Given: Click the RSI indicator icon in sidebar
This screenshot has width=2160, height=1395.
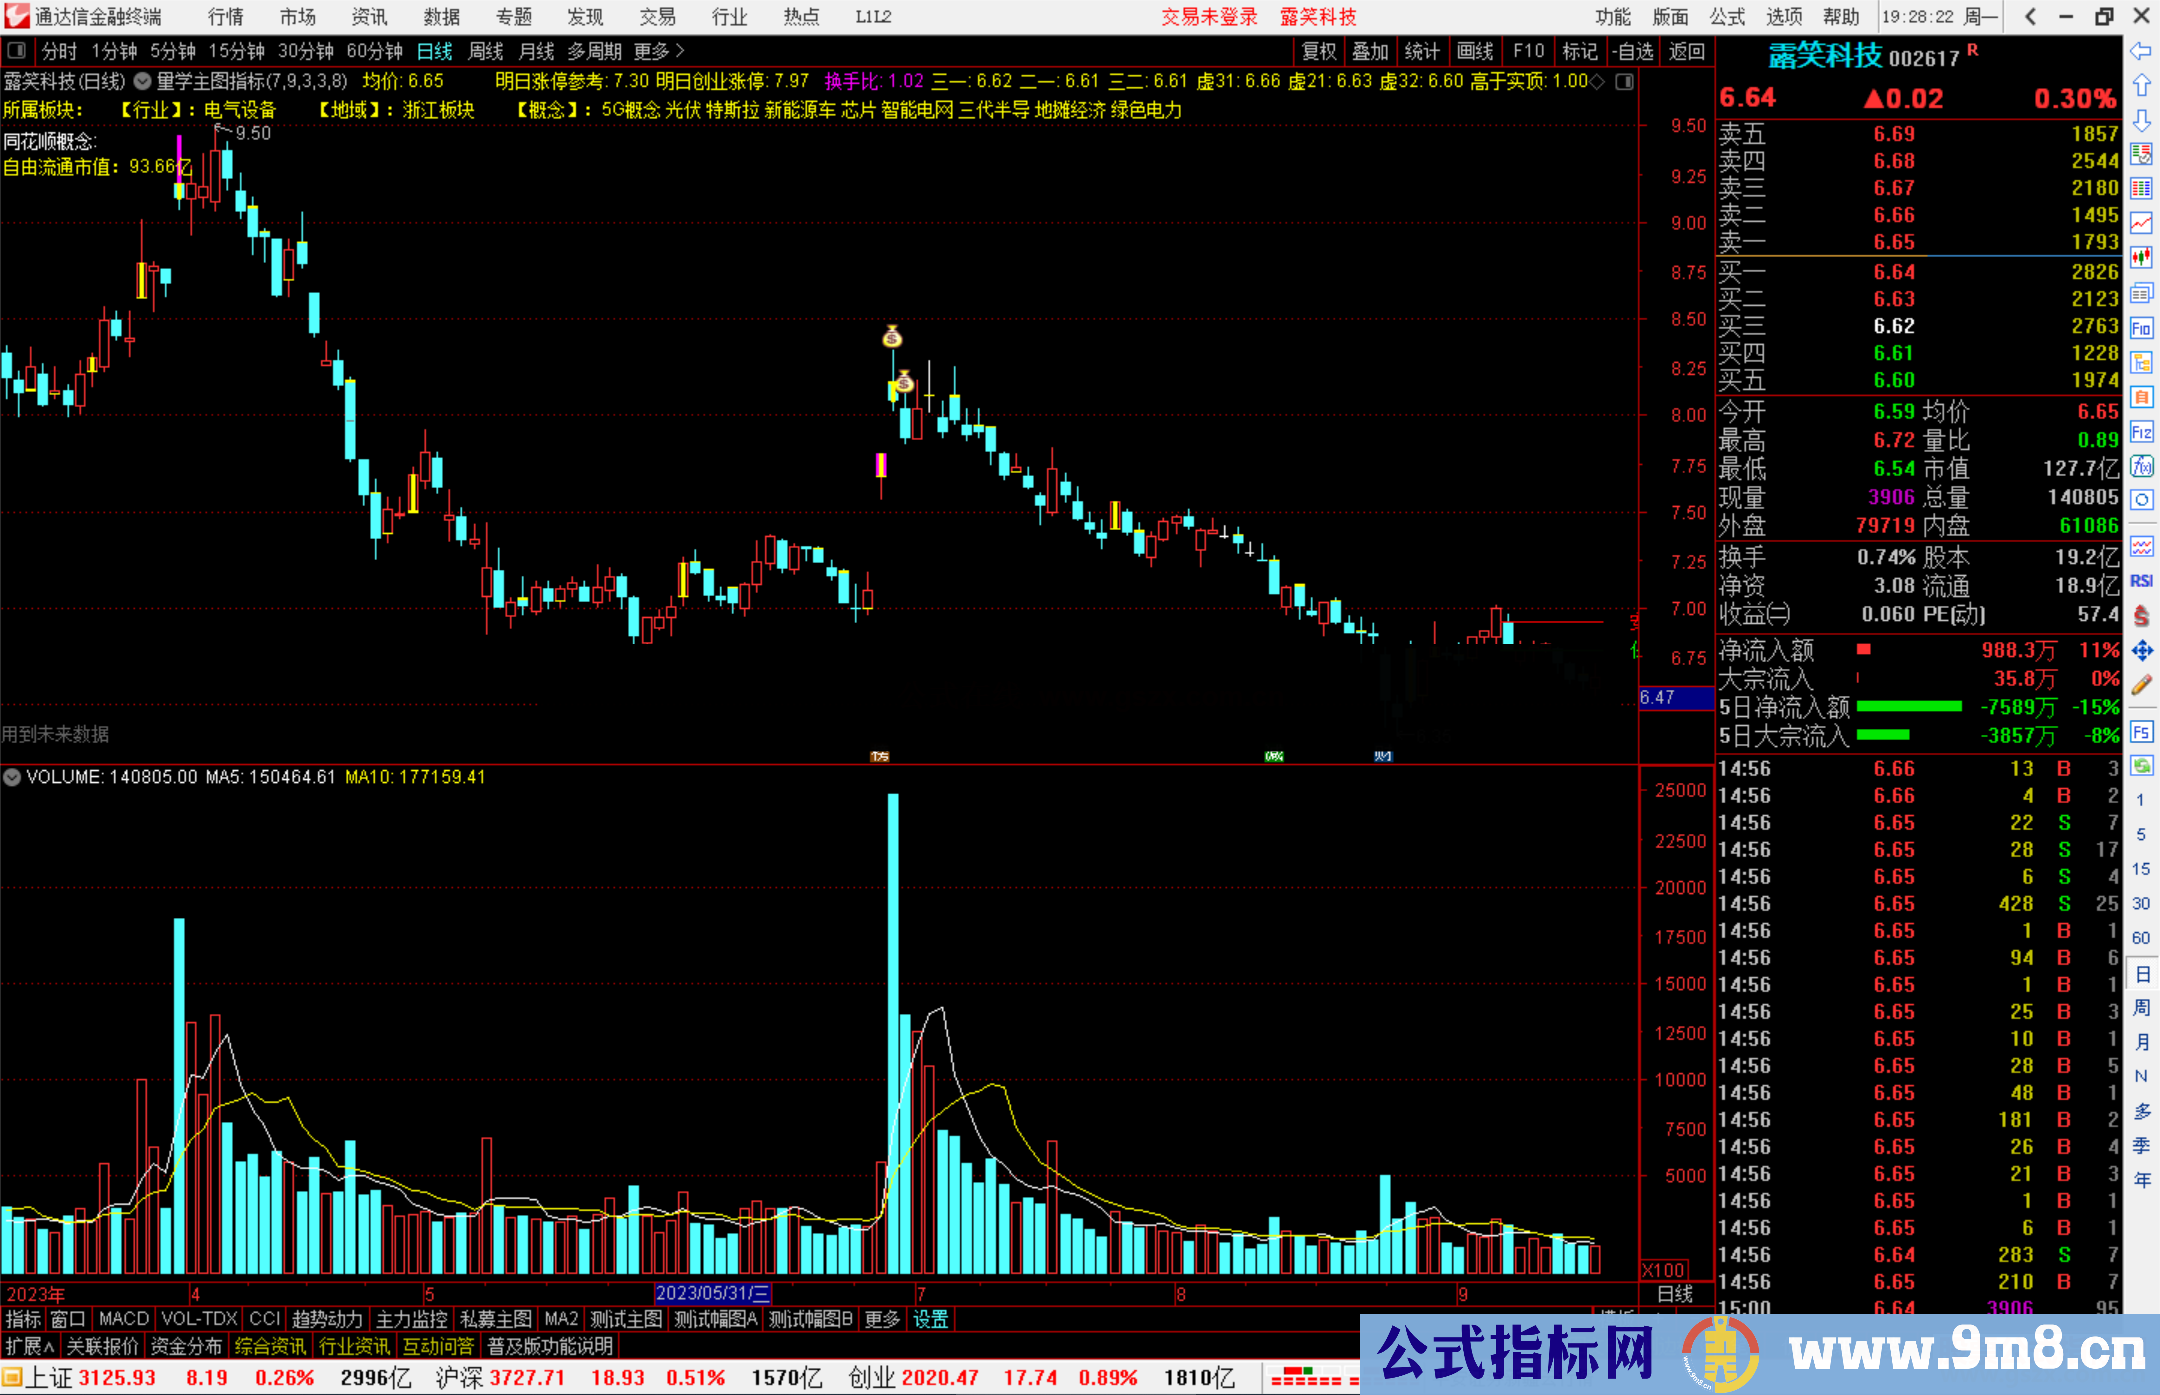Looking at the screenshot, I should (2141, 581).
